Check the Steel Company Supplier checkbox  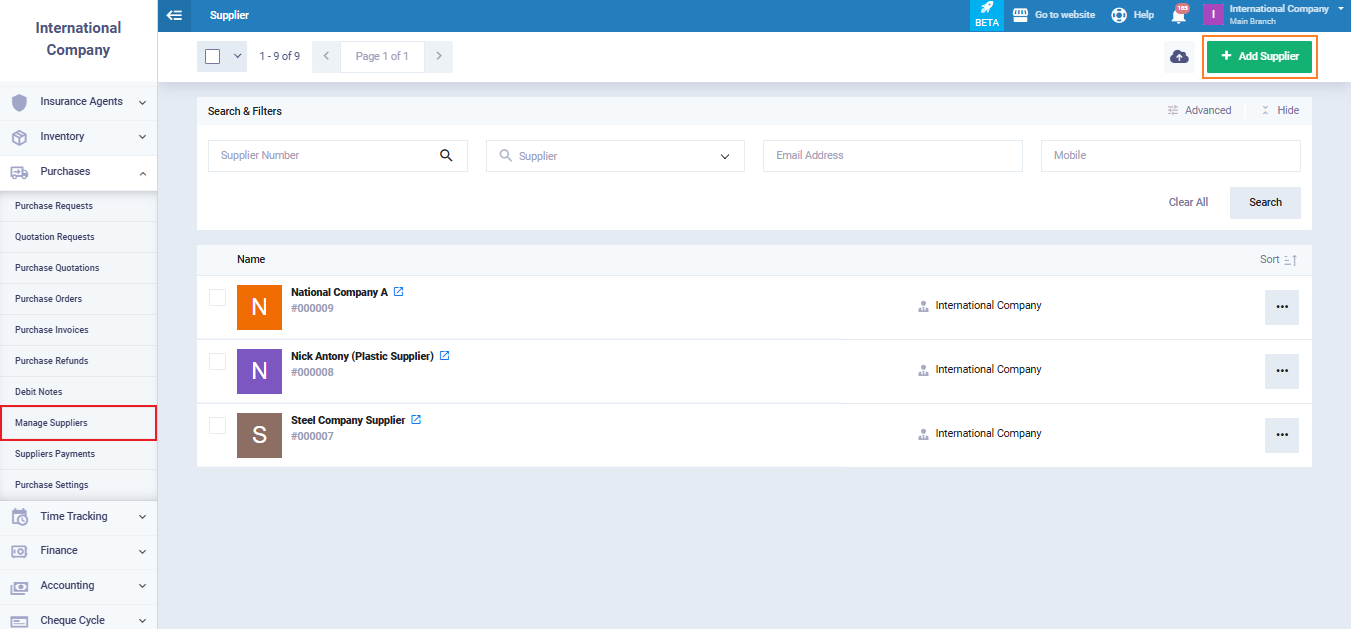pyautogui.click(x=217, y=425)
